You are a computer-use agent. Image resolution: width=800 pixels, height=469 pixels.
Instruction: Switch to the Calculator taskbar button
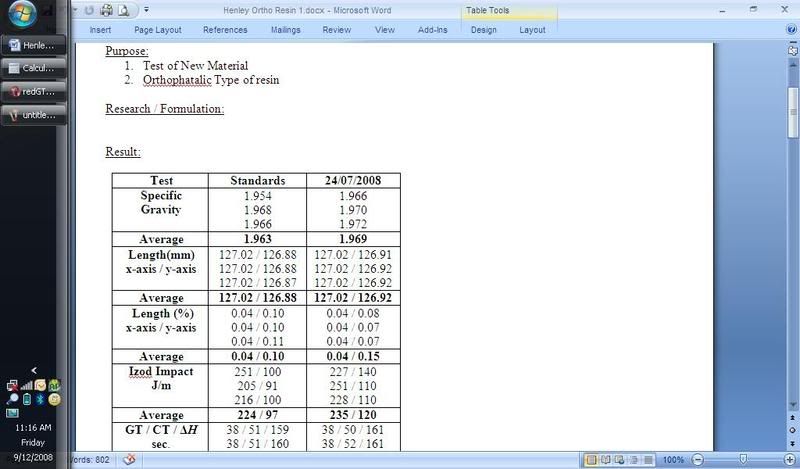click(34, 68)
